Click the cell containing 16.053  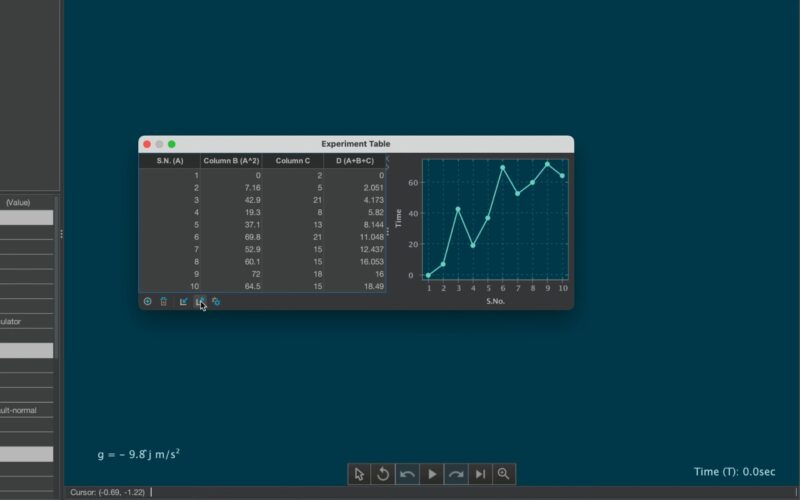coord(355,262)
